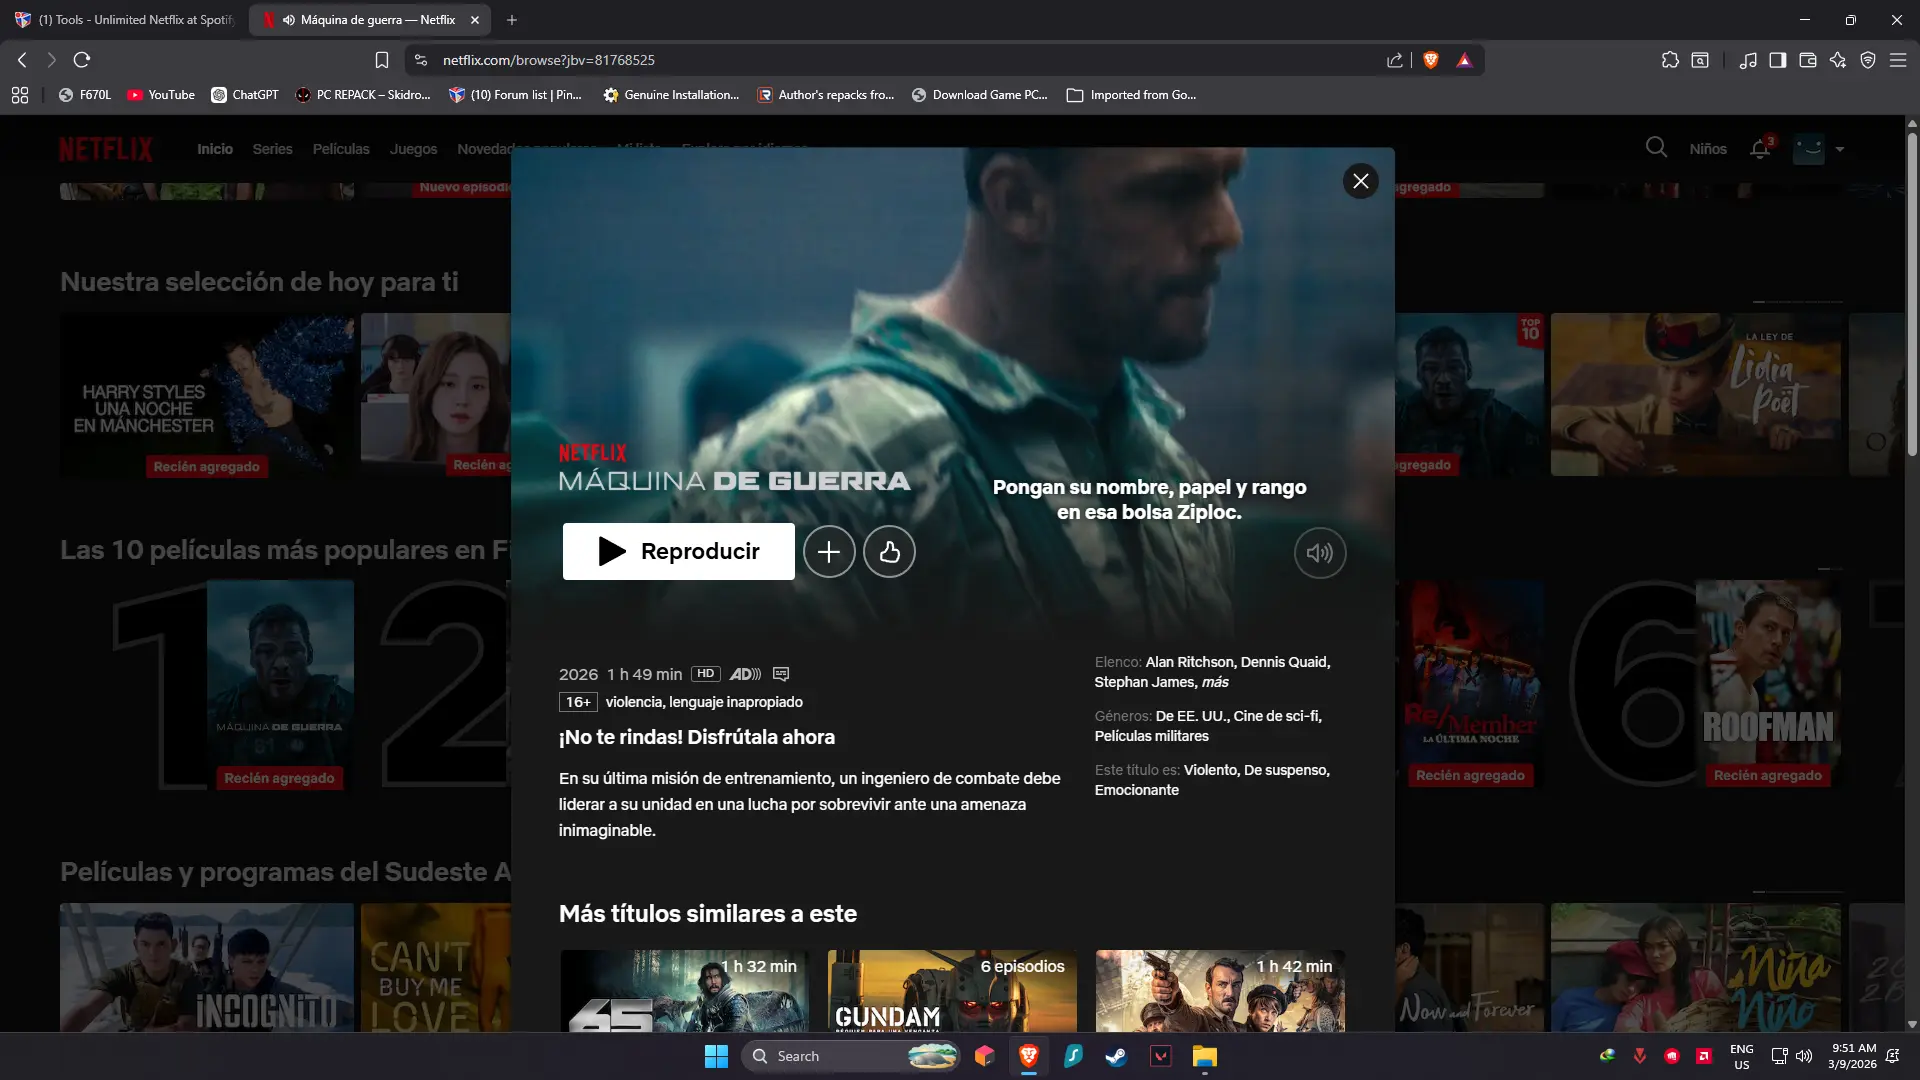Click the Netflix logo in header
The width and height of the screenshot is (1920, 1080).
[x=106, y=149]
